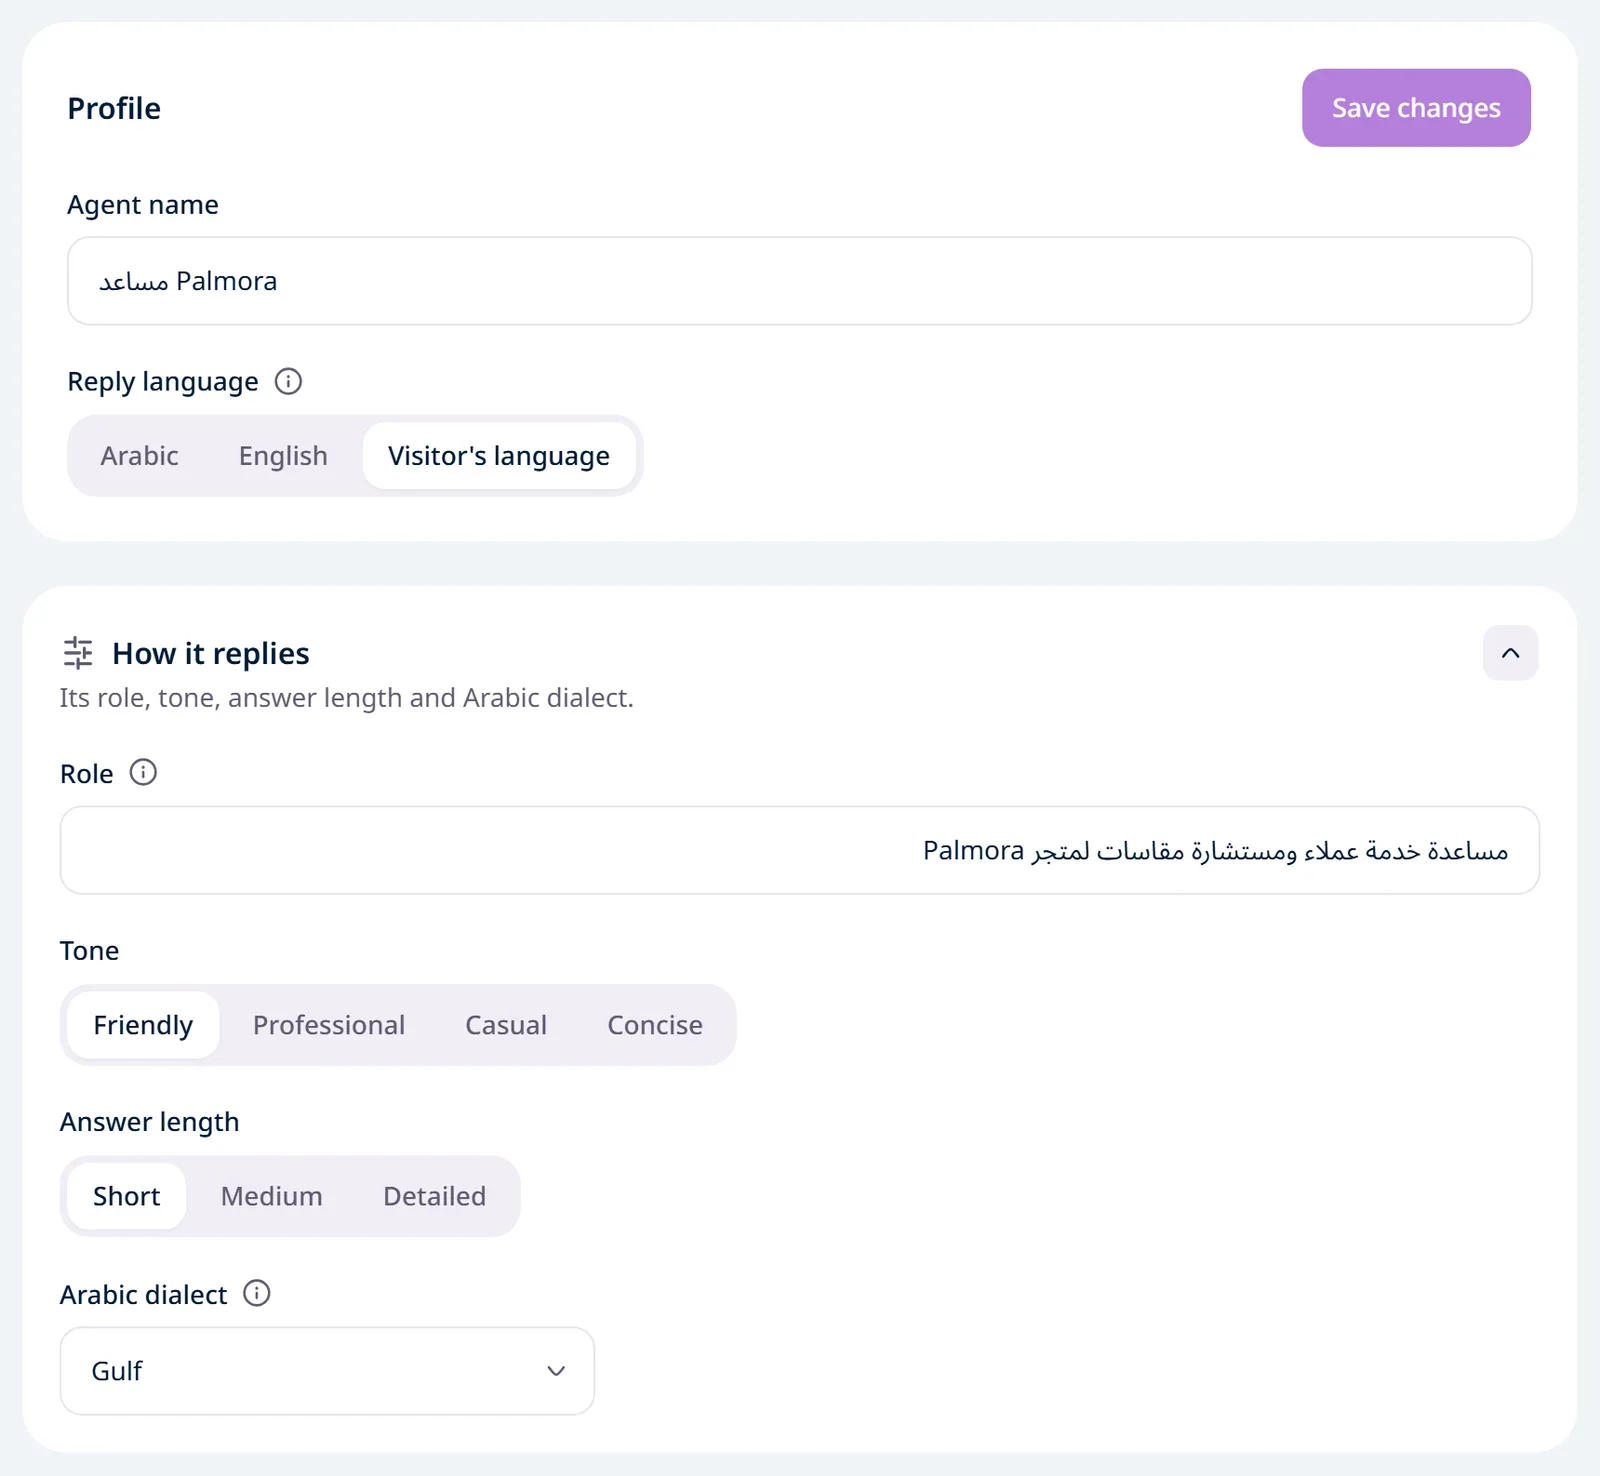Click the Arabic dialect label text
This screenshot has height=1476, width=1600.
[x=144, y=1294]
